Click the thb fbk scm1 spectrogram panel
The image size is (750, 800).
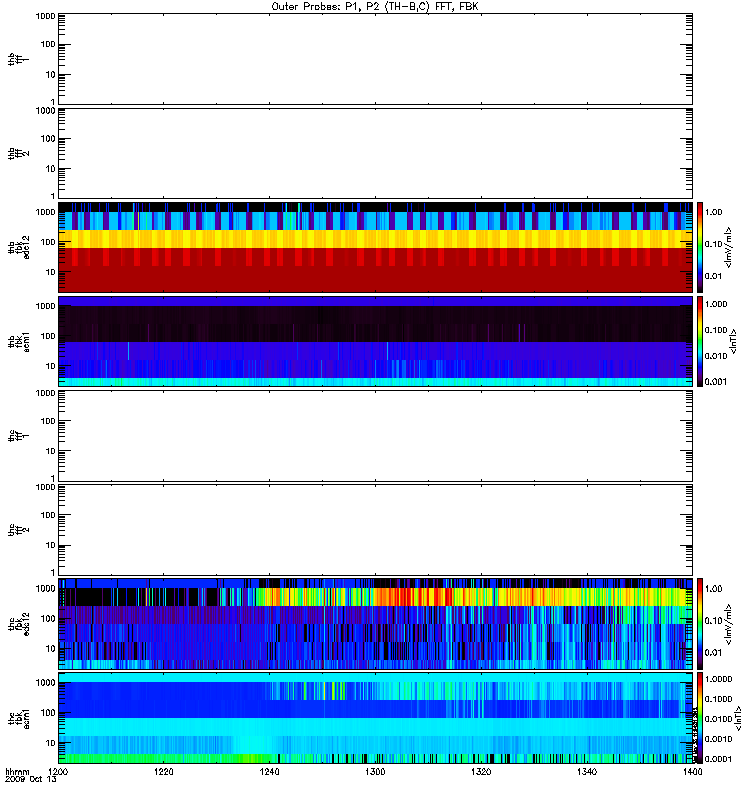tap(375, 341)
